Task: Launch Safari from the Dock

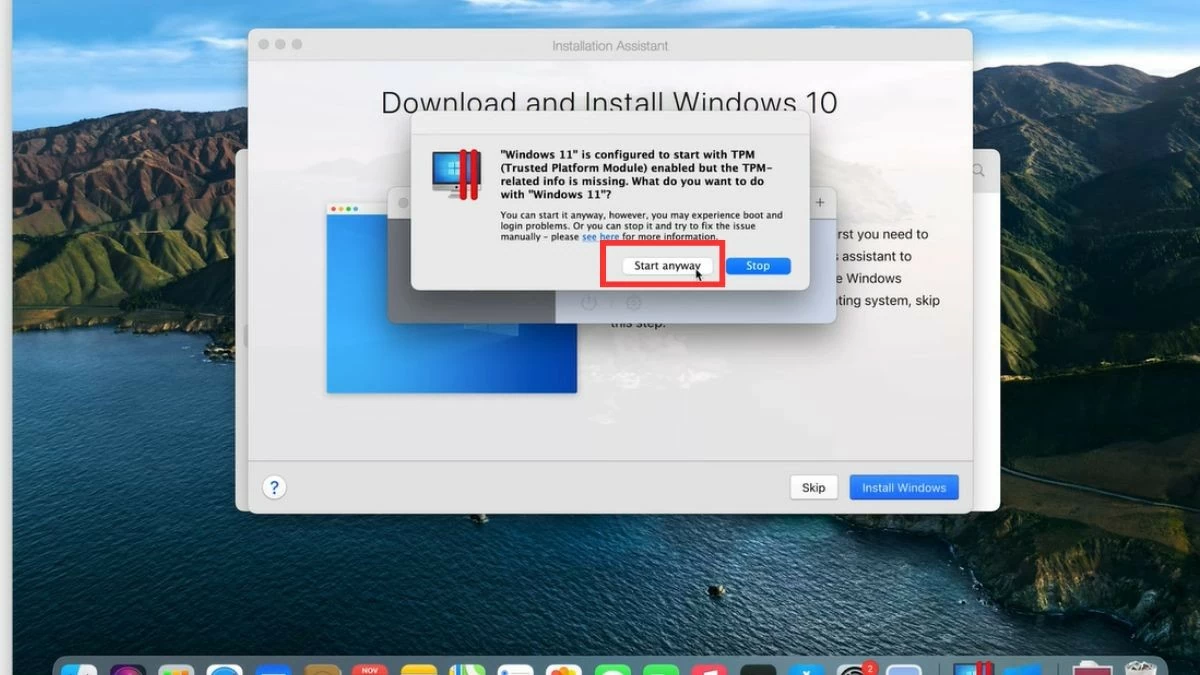Action: coord(225,669)
